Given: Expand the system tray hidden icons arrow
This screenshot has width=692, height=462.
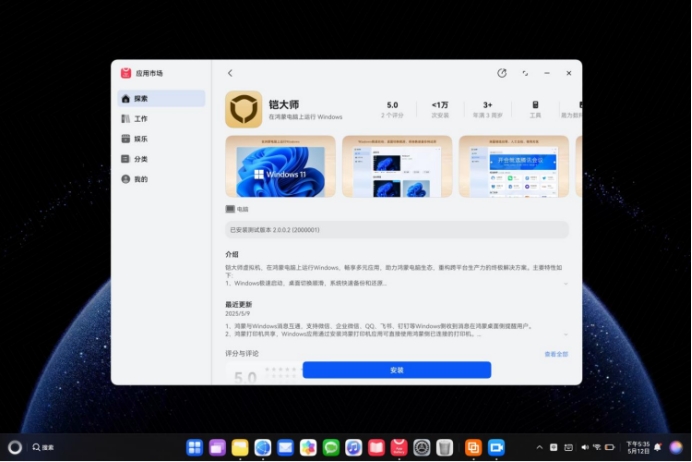Looking at the screenshot, I should [540, 447].
